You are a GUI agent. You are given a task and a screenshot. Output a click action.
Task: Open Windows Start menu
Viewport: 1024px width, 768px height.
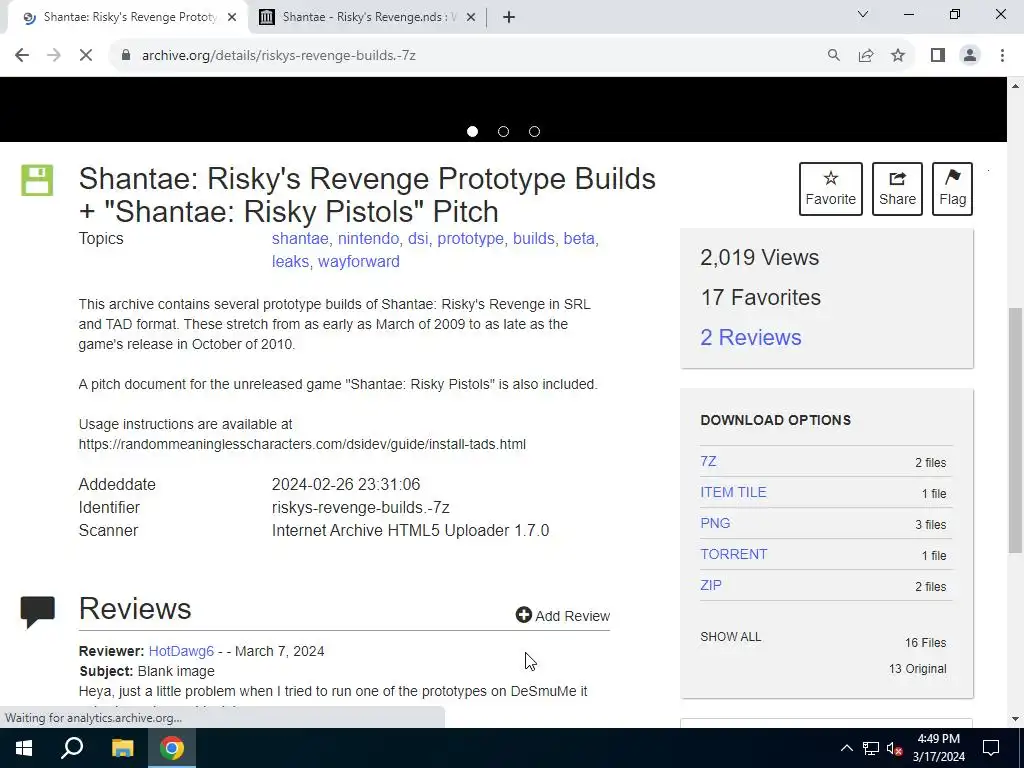24,748
